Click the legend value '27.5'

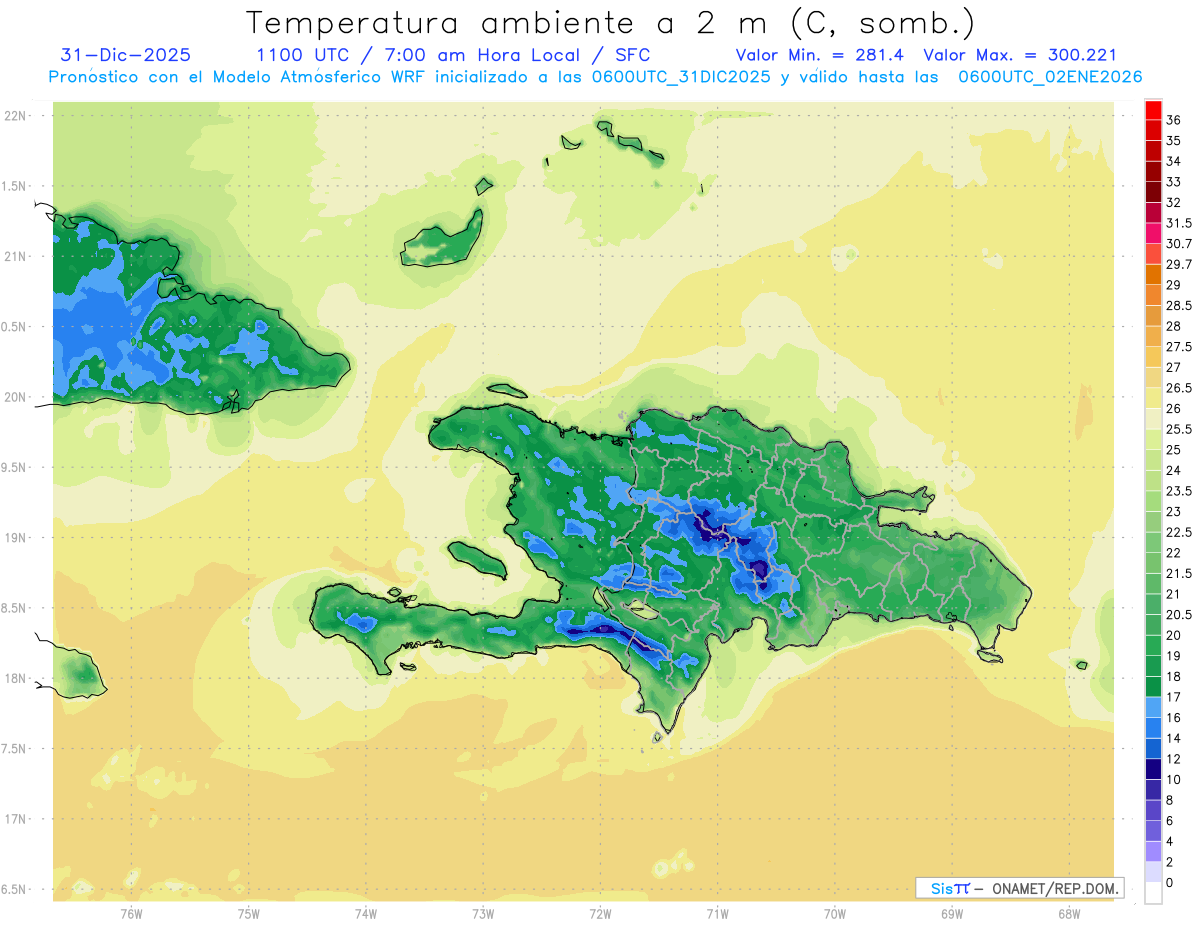pos(1179,347)
